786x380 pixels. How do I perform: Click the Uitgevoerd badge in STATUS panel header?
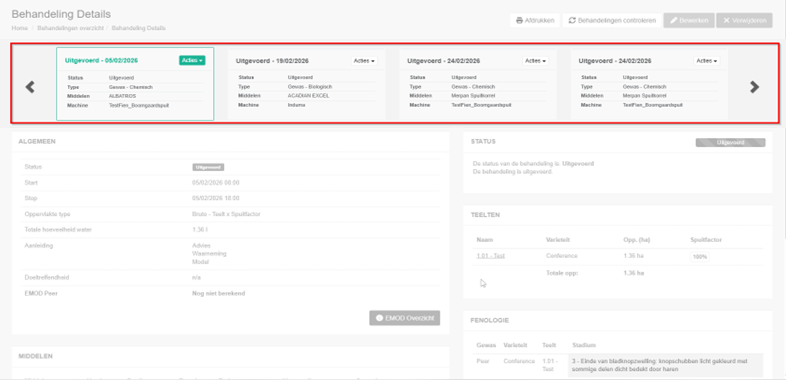730,142
